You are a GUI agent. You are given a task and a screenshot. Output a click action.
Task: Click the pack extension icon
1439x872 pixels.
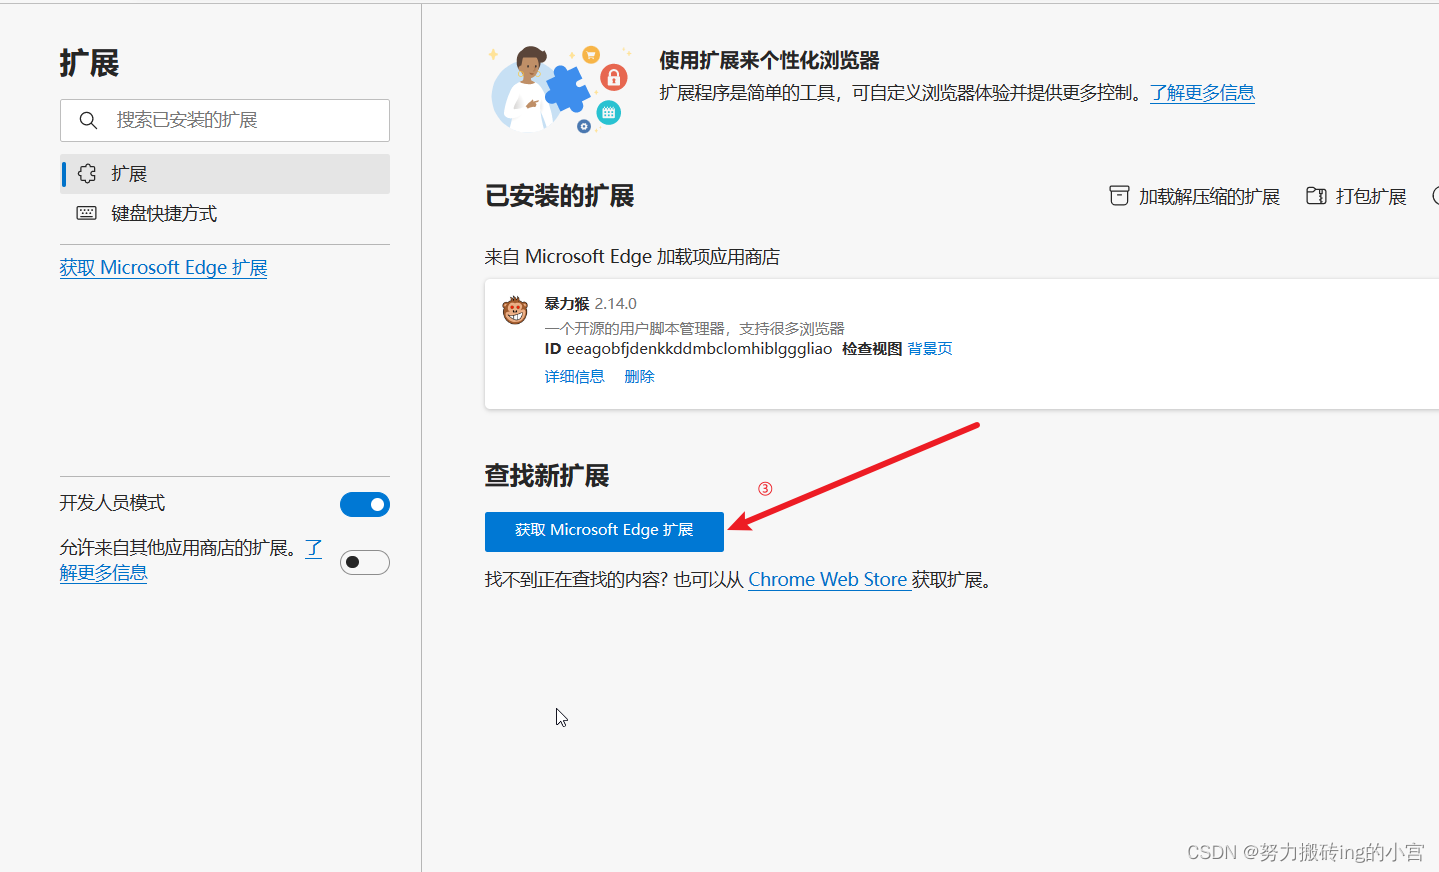[1316, 196]
